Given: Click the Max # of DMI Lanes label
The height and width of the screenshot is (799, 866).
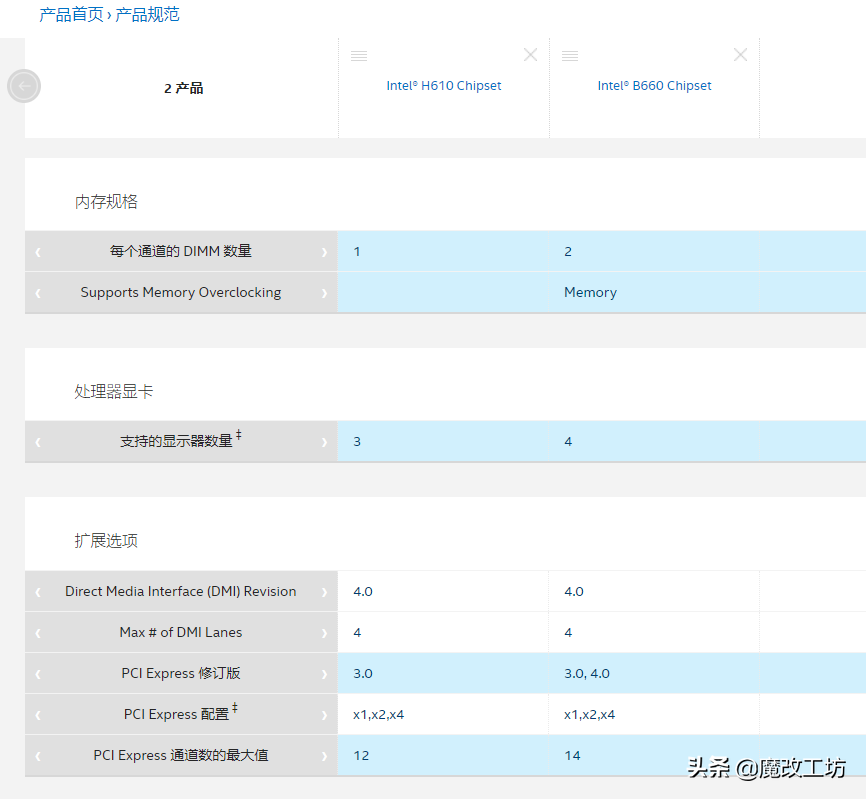Looking at the screenshot, I should (181, 632).
